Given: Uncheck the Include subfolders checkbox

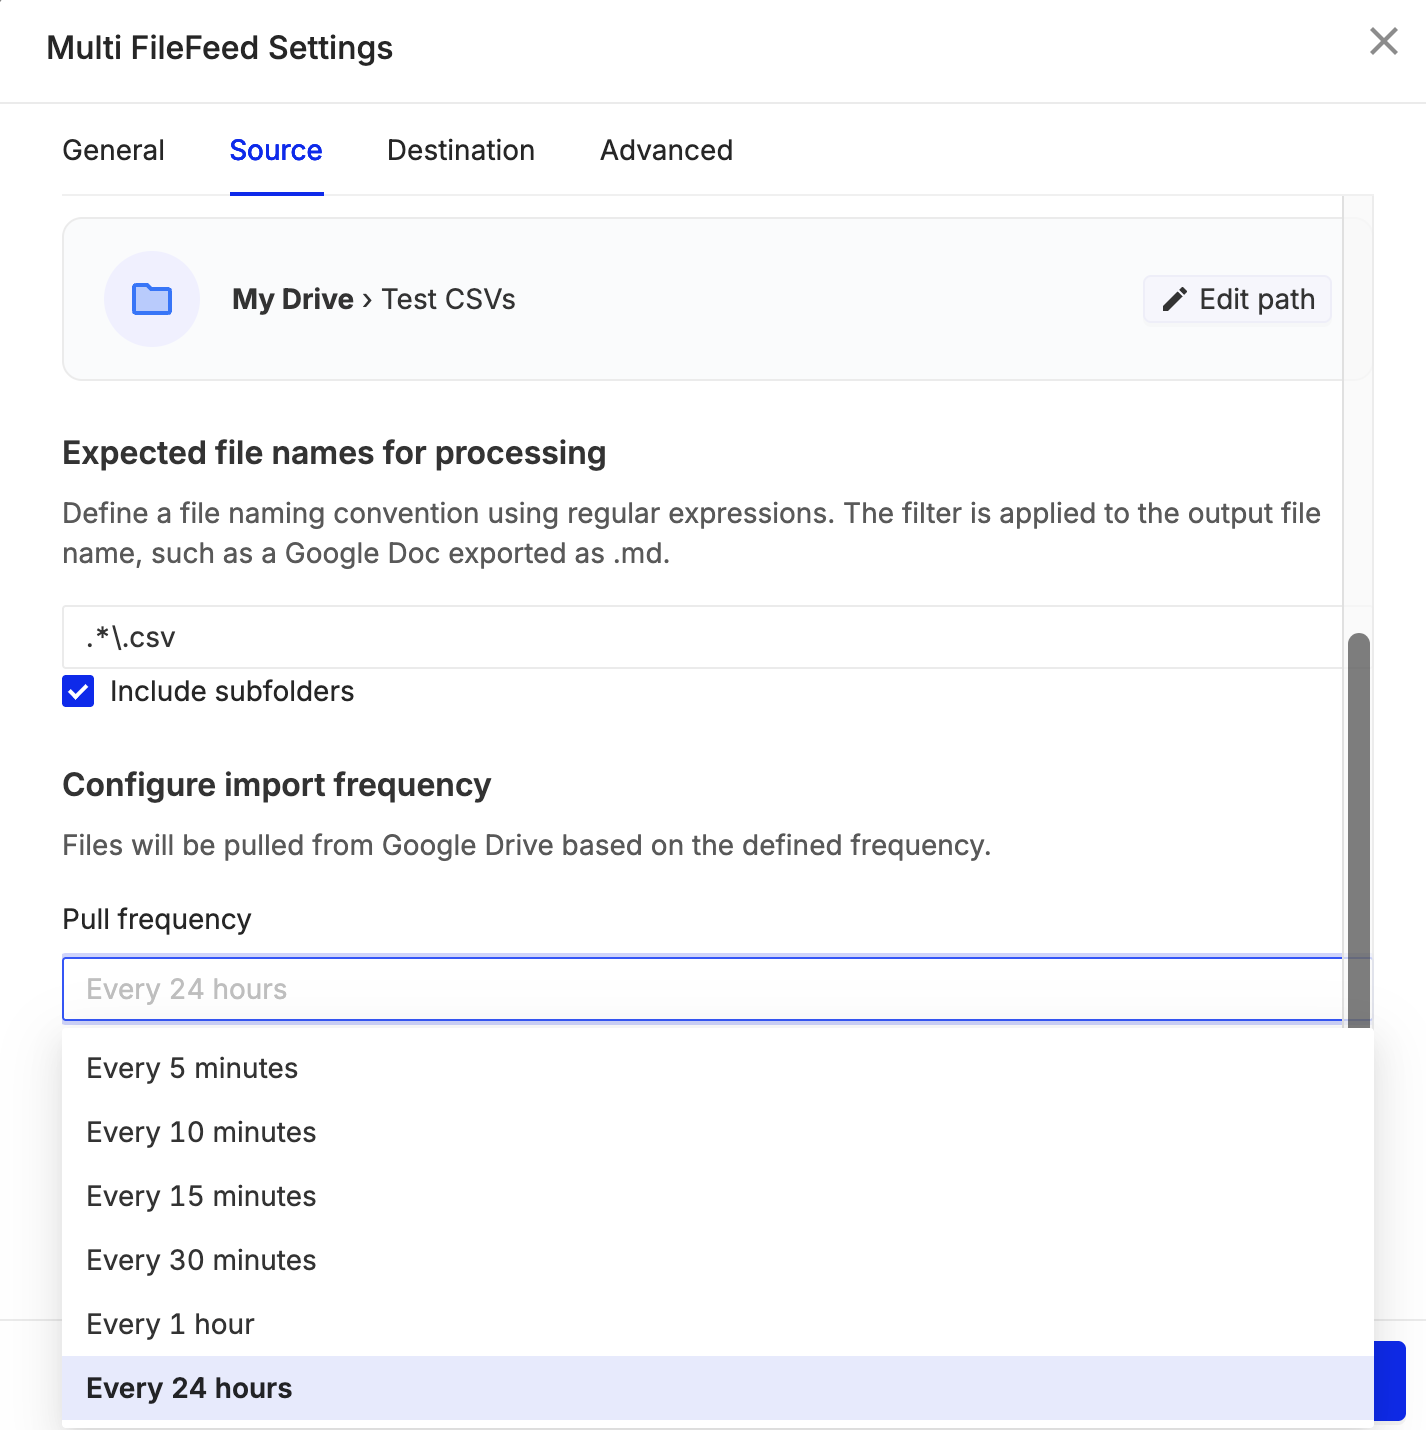Looking at the screenshot, I should pyautogui.click(x=78, y=691).
